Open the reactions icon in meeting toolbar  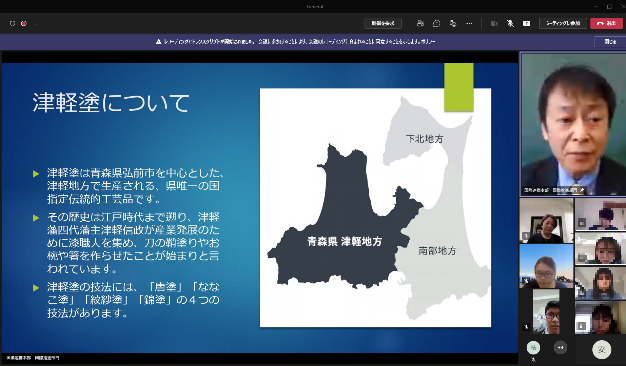coord(453,24)
